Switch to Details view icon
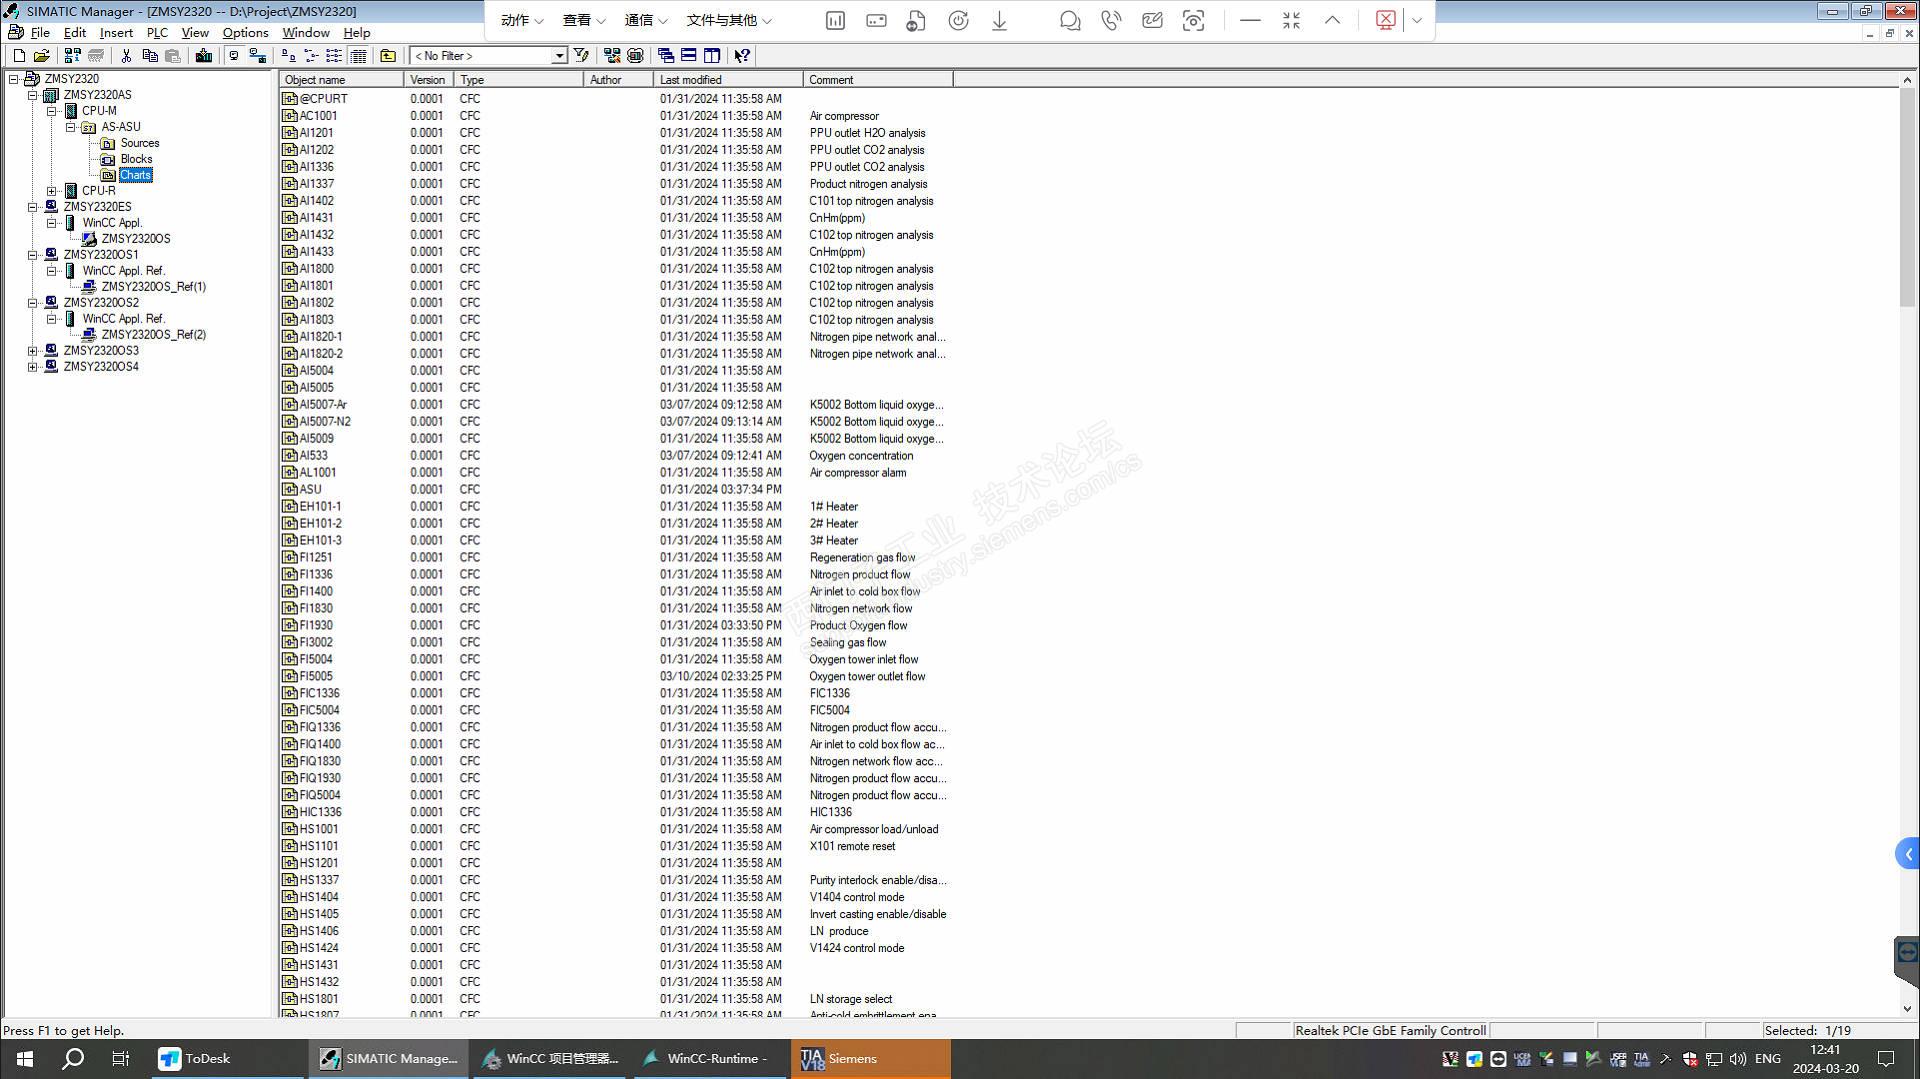Viewport: 1920px width, 1079px height. pos(358,56)
